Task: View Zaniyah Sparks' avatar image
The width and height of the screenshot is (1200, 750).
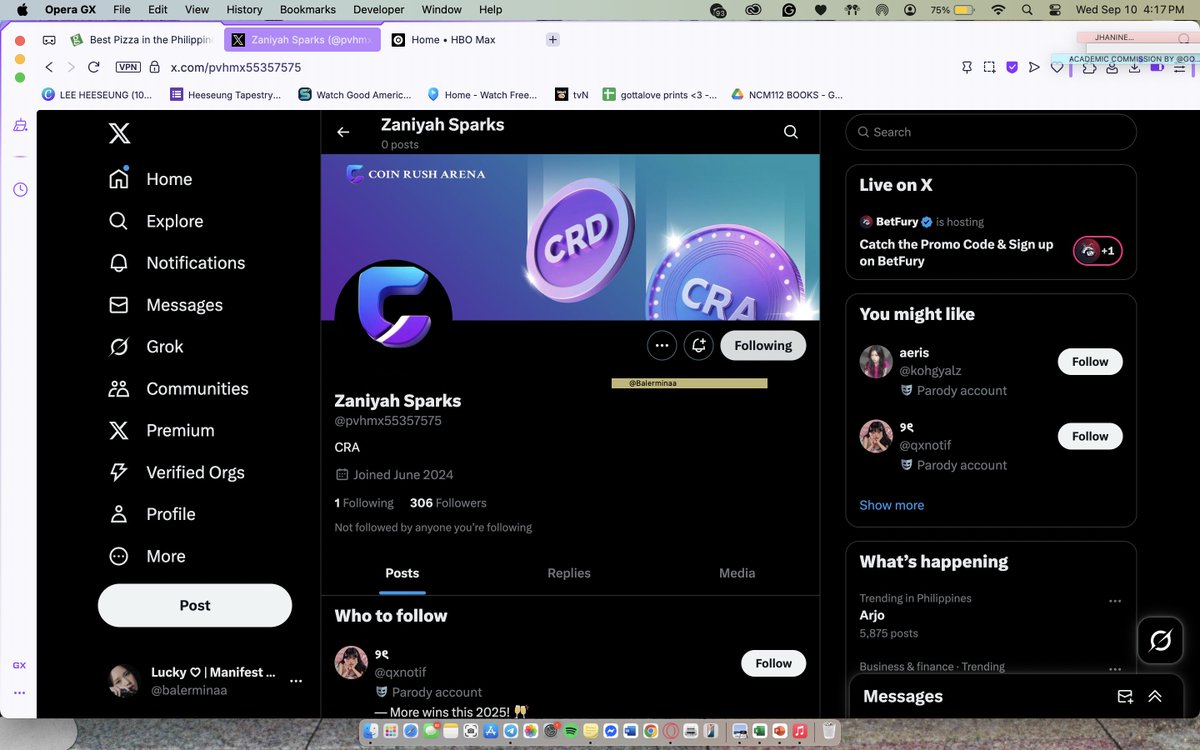Action: point(393,316)
